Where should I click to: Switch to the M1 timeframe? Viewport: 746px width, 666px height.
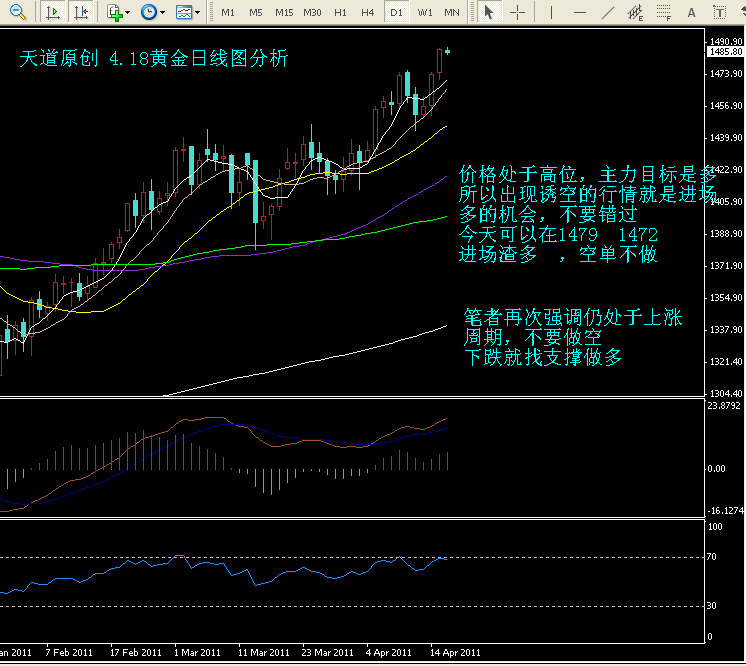click(228, 12)
